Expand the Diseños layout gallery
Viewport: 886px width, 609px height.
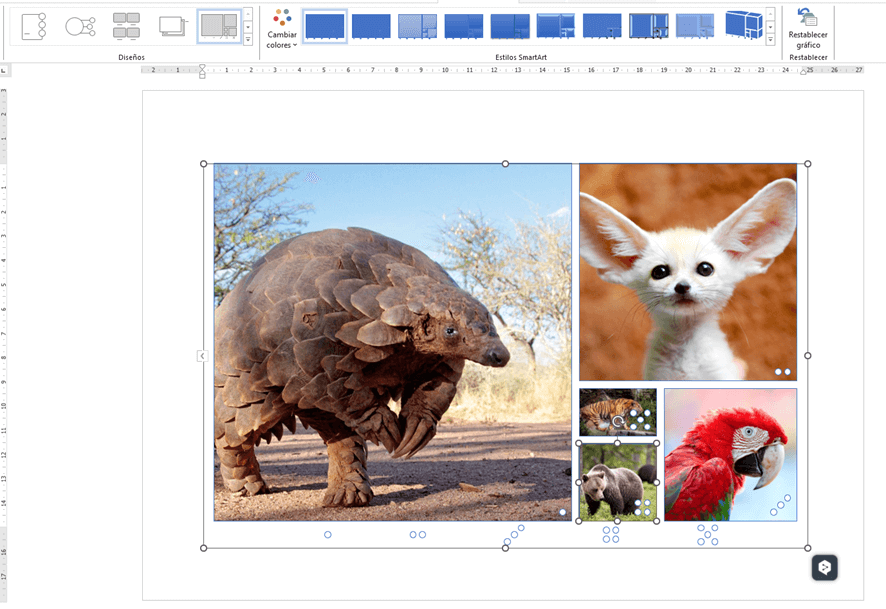(248, 41)
